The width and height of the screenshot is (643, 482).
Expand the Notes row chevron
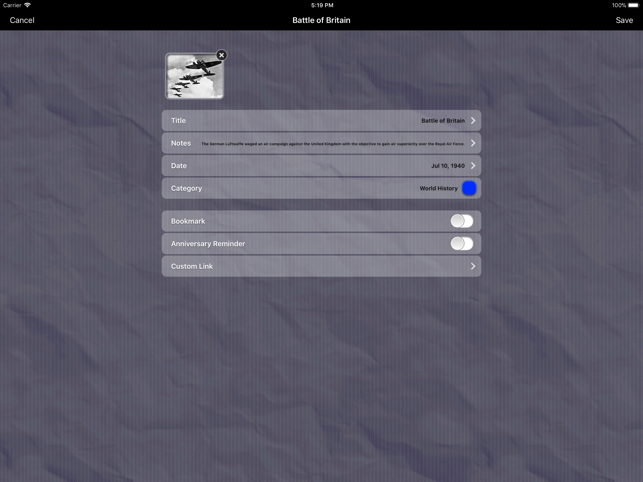tap(473, 143)
